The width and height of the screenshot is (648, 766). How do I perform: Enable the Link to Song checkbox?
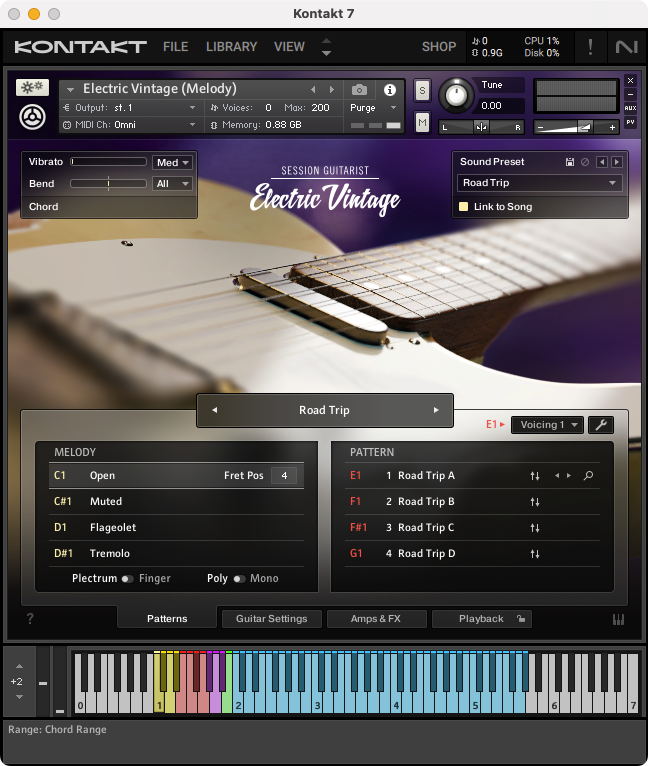tap(463, 207)
